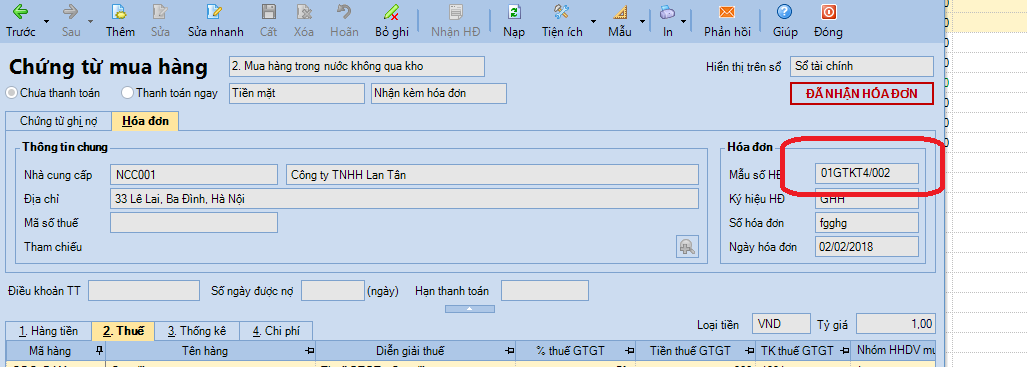Expand the Tiện ích dropdown arrow
The width and height of the screenshot is (1027, 367).
[593, 22]
